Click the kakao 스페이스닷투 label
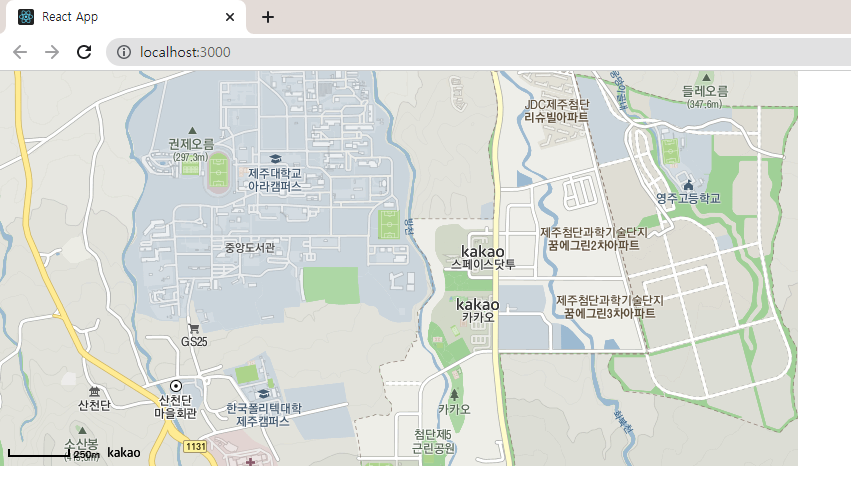The image size is (851, 495). 482,258
